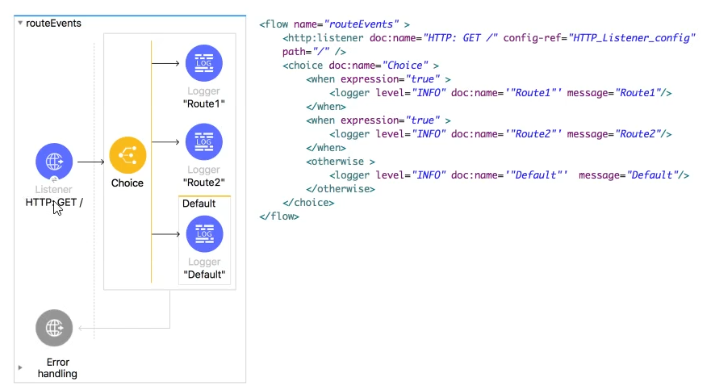
Task: Click the routeEvents flow title
Action: coord(54,23)
